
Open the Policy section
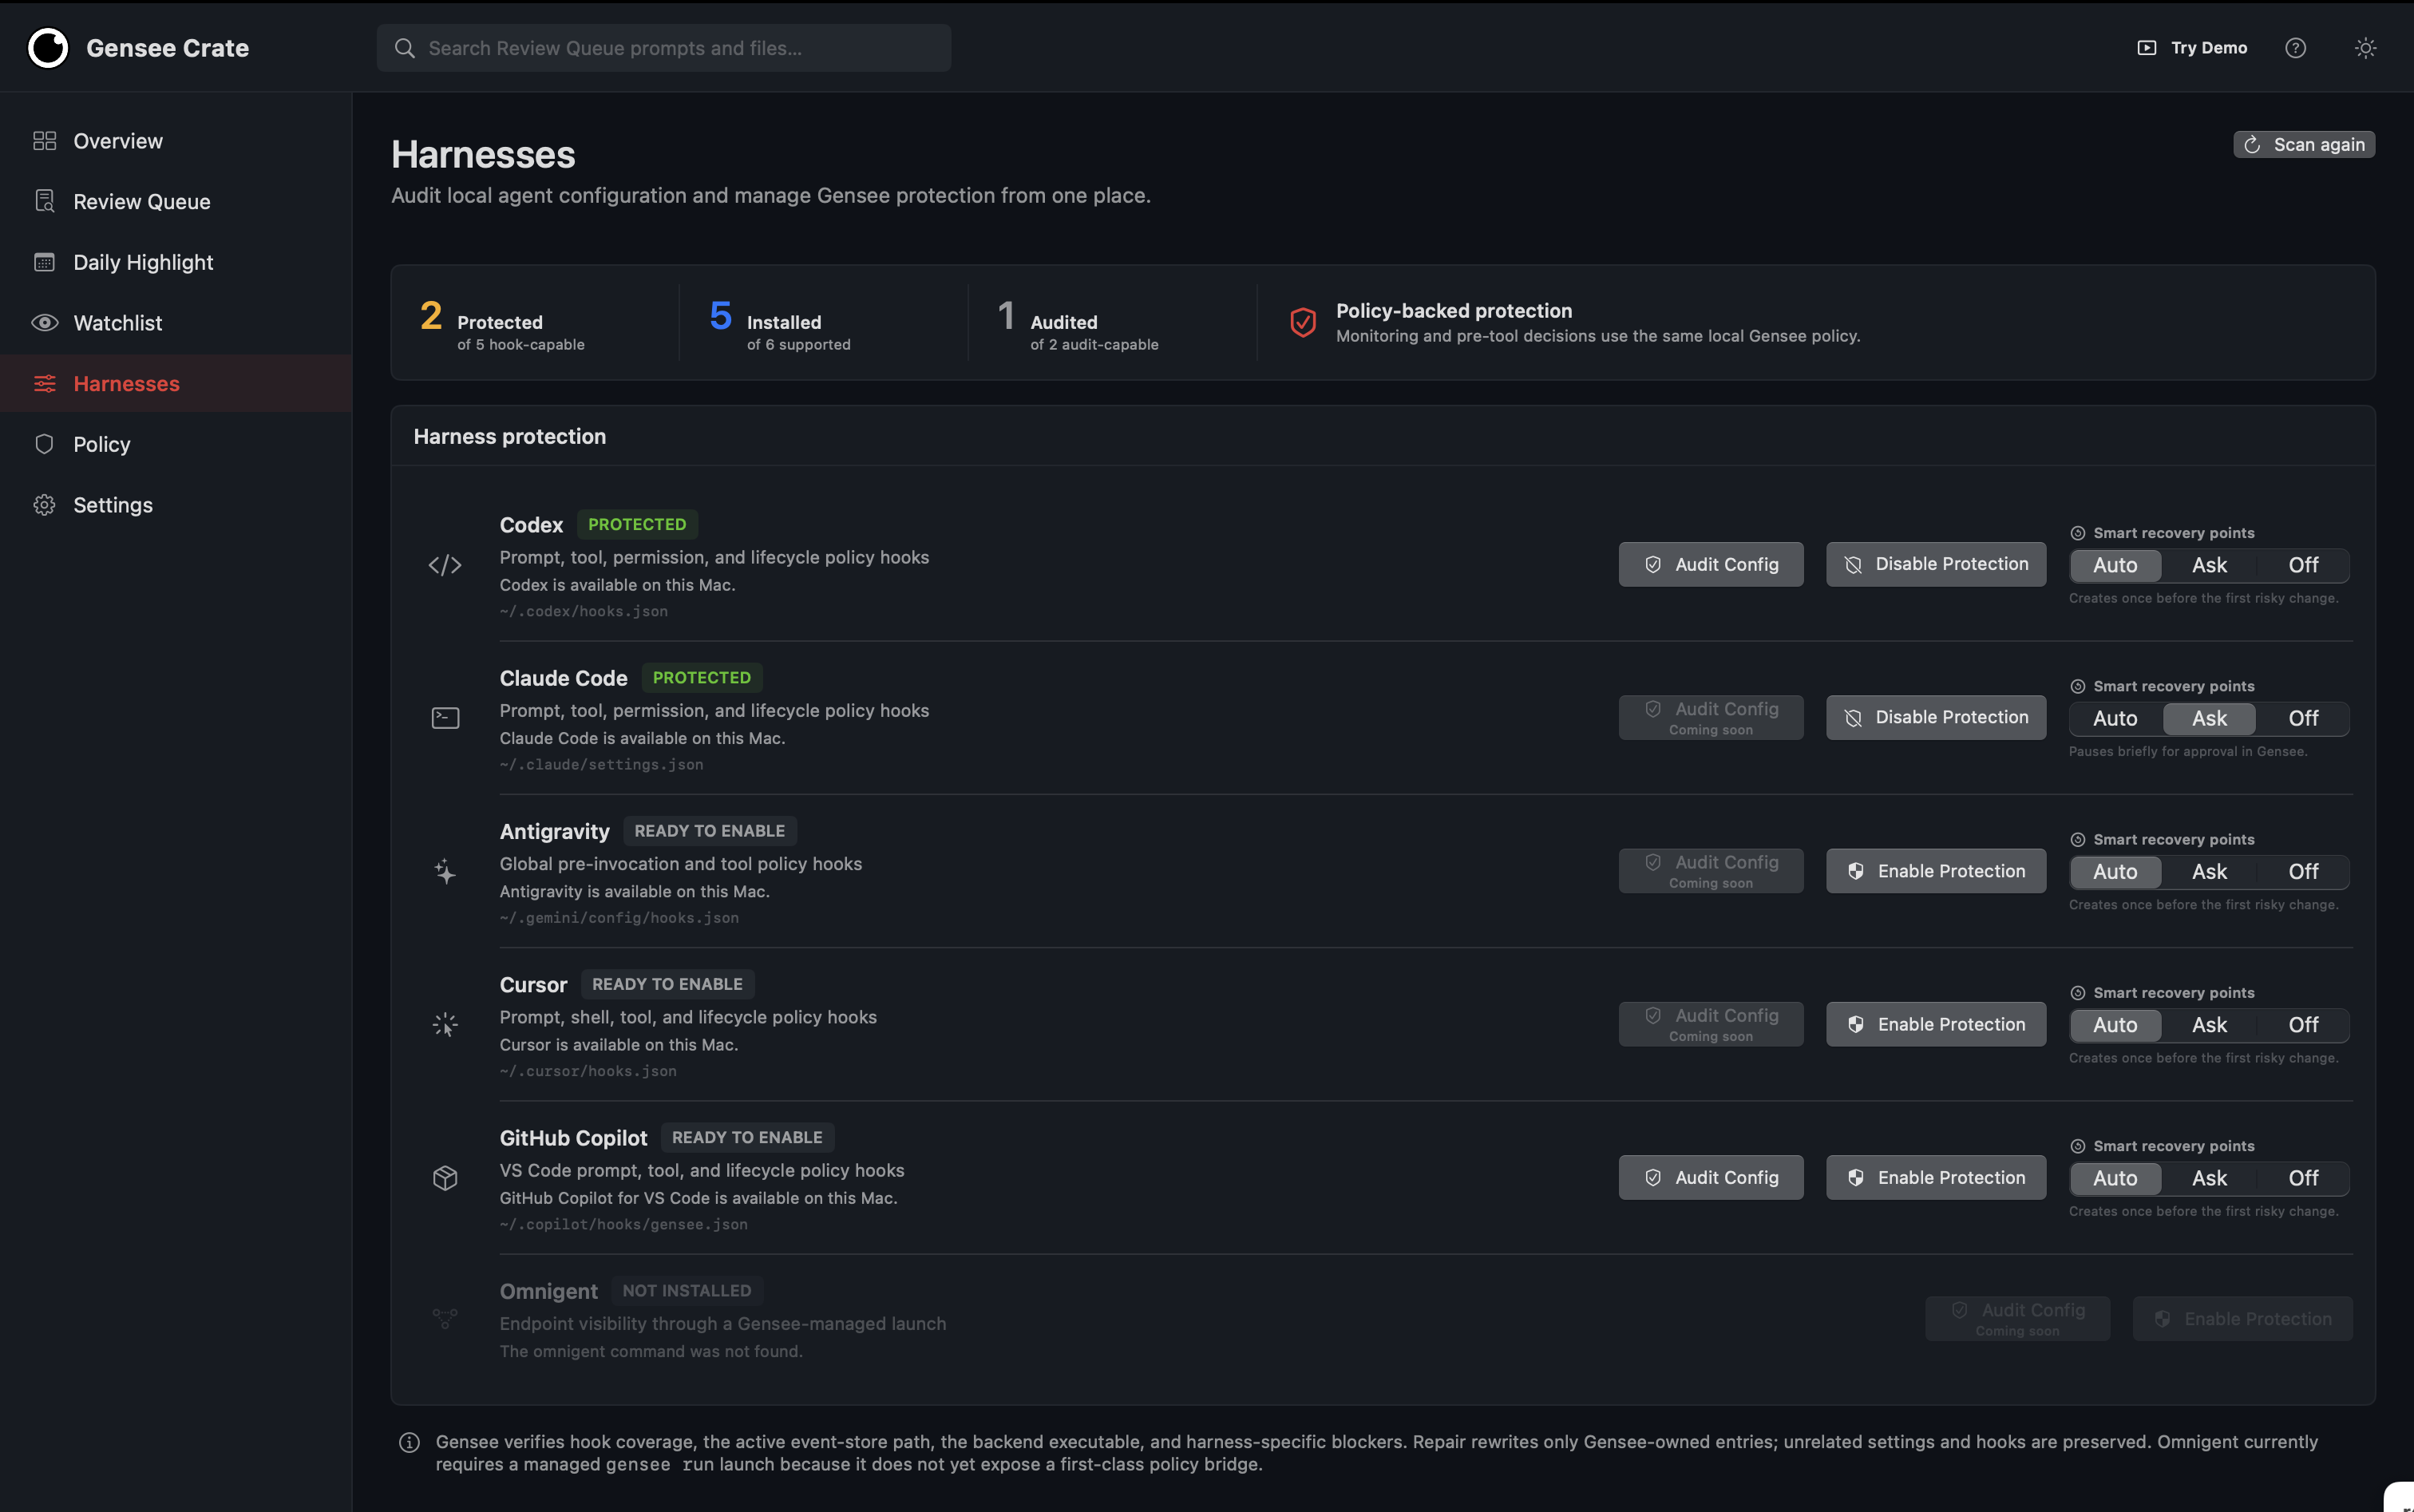(x=176, y=444)
